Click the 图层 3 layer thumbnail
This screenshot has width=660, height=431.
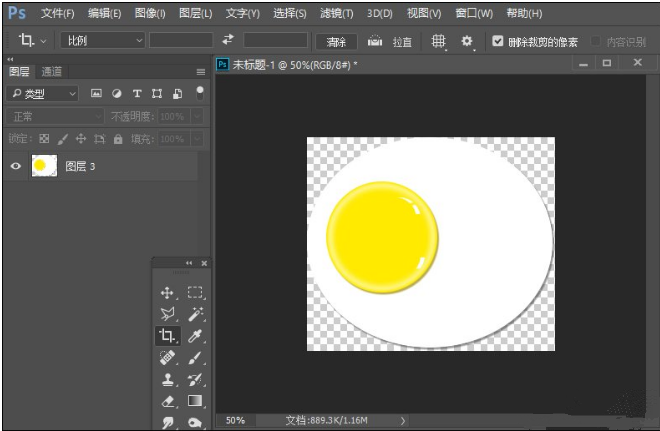coord(44,166)
